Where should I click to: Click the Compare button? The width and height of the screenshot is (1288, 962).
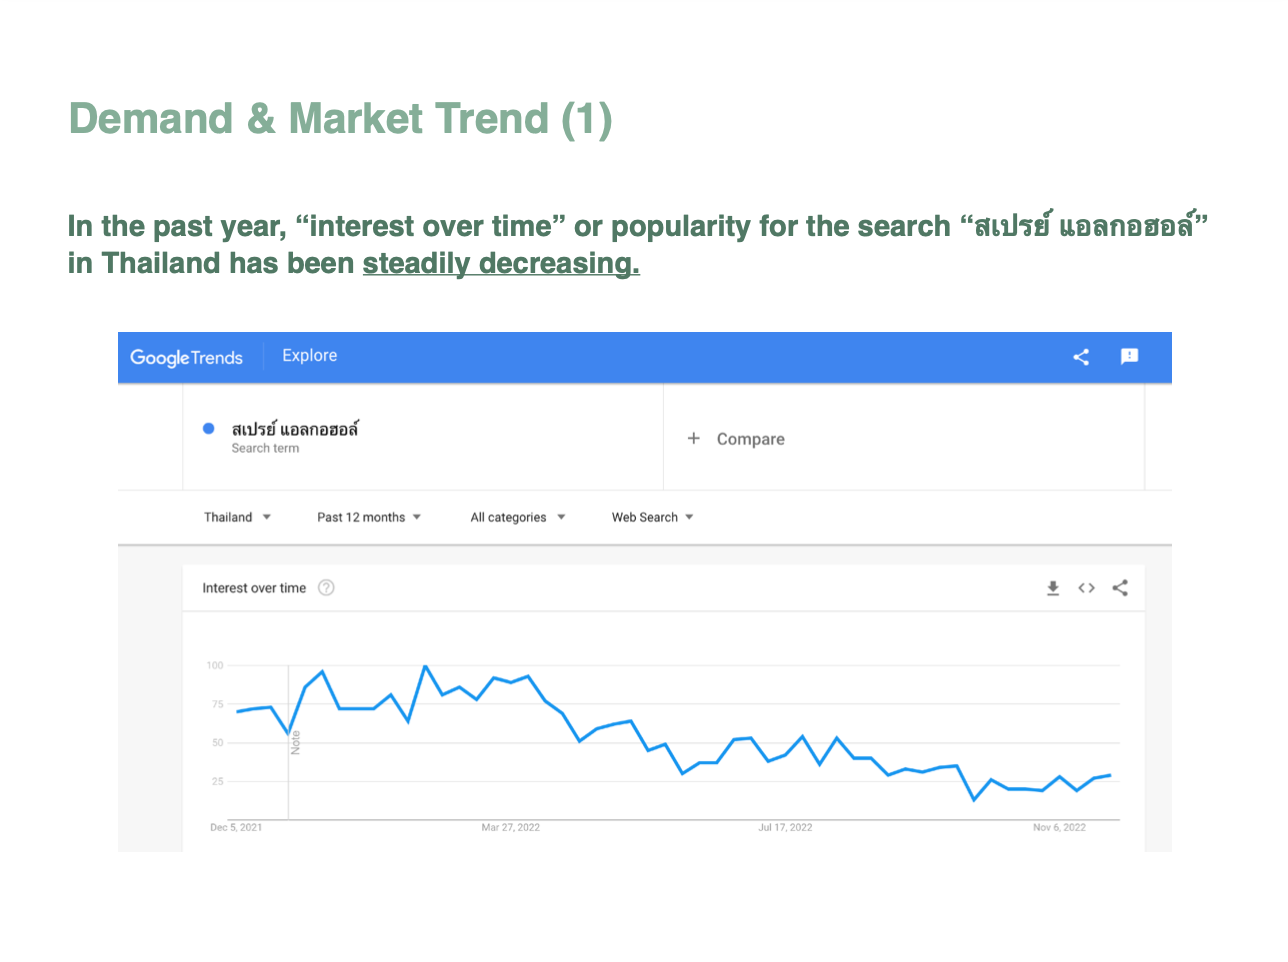pos(750,439)
